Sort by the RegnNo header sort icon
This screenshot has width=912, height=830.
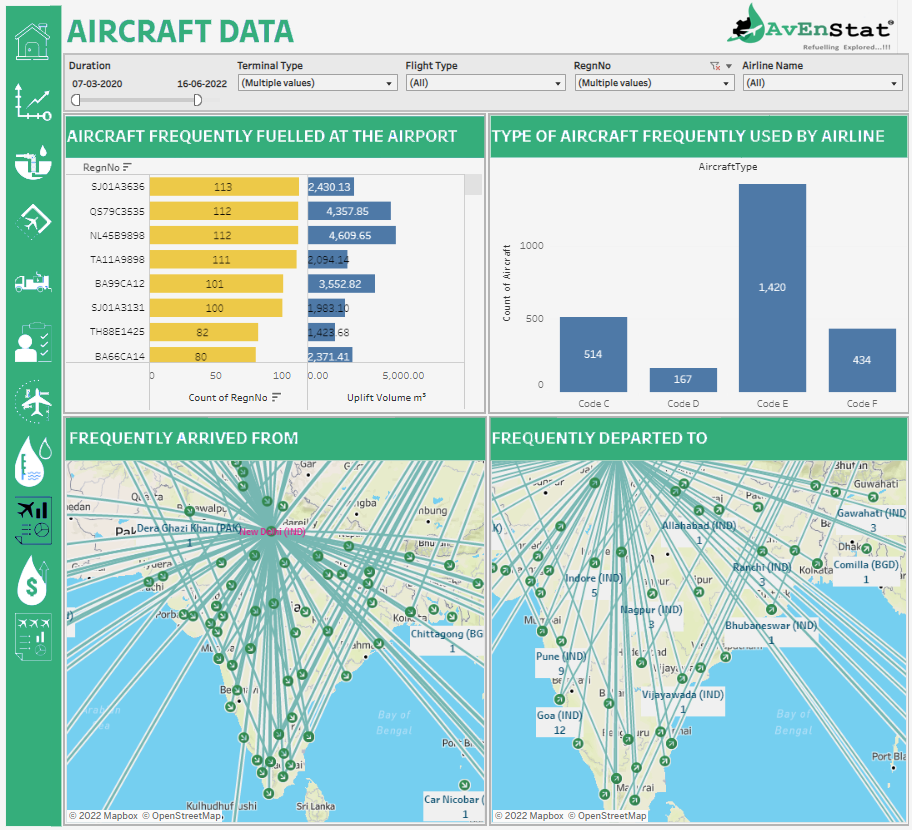click(127, 167)
